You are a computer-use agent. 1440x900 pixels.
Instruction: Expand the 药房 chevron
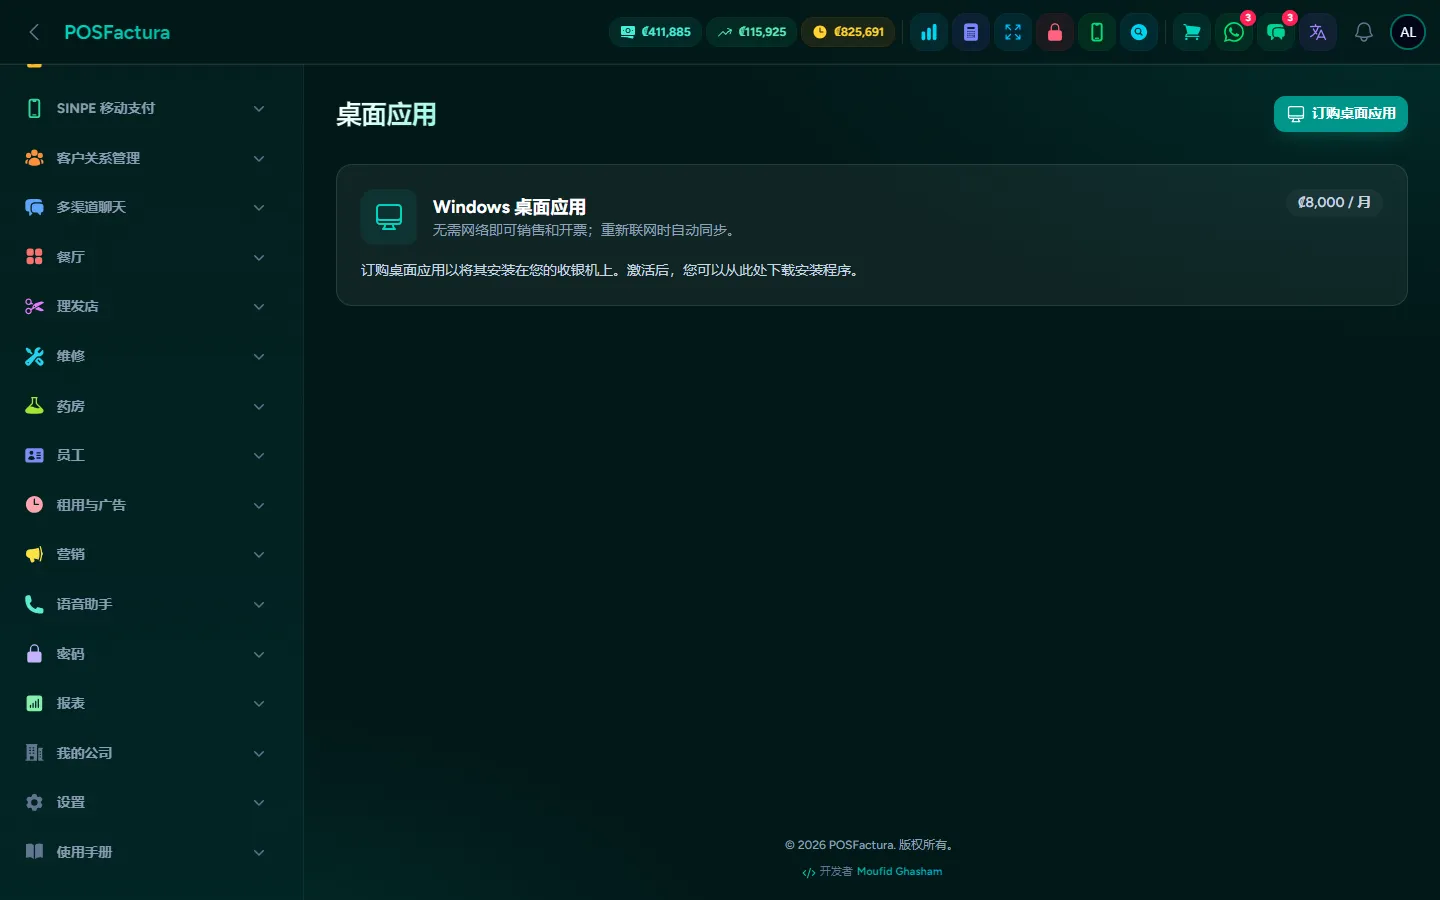[x=259, y=406]
